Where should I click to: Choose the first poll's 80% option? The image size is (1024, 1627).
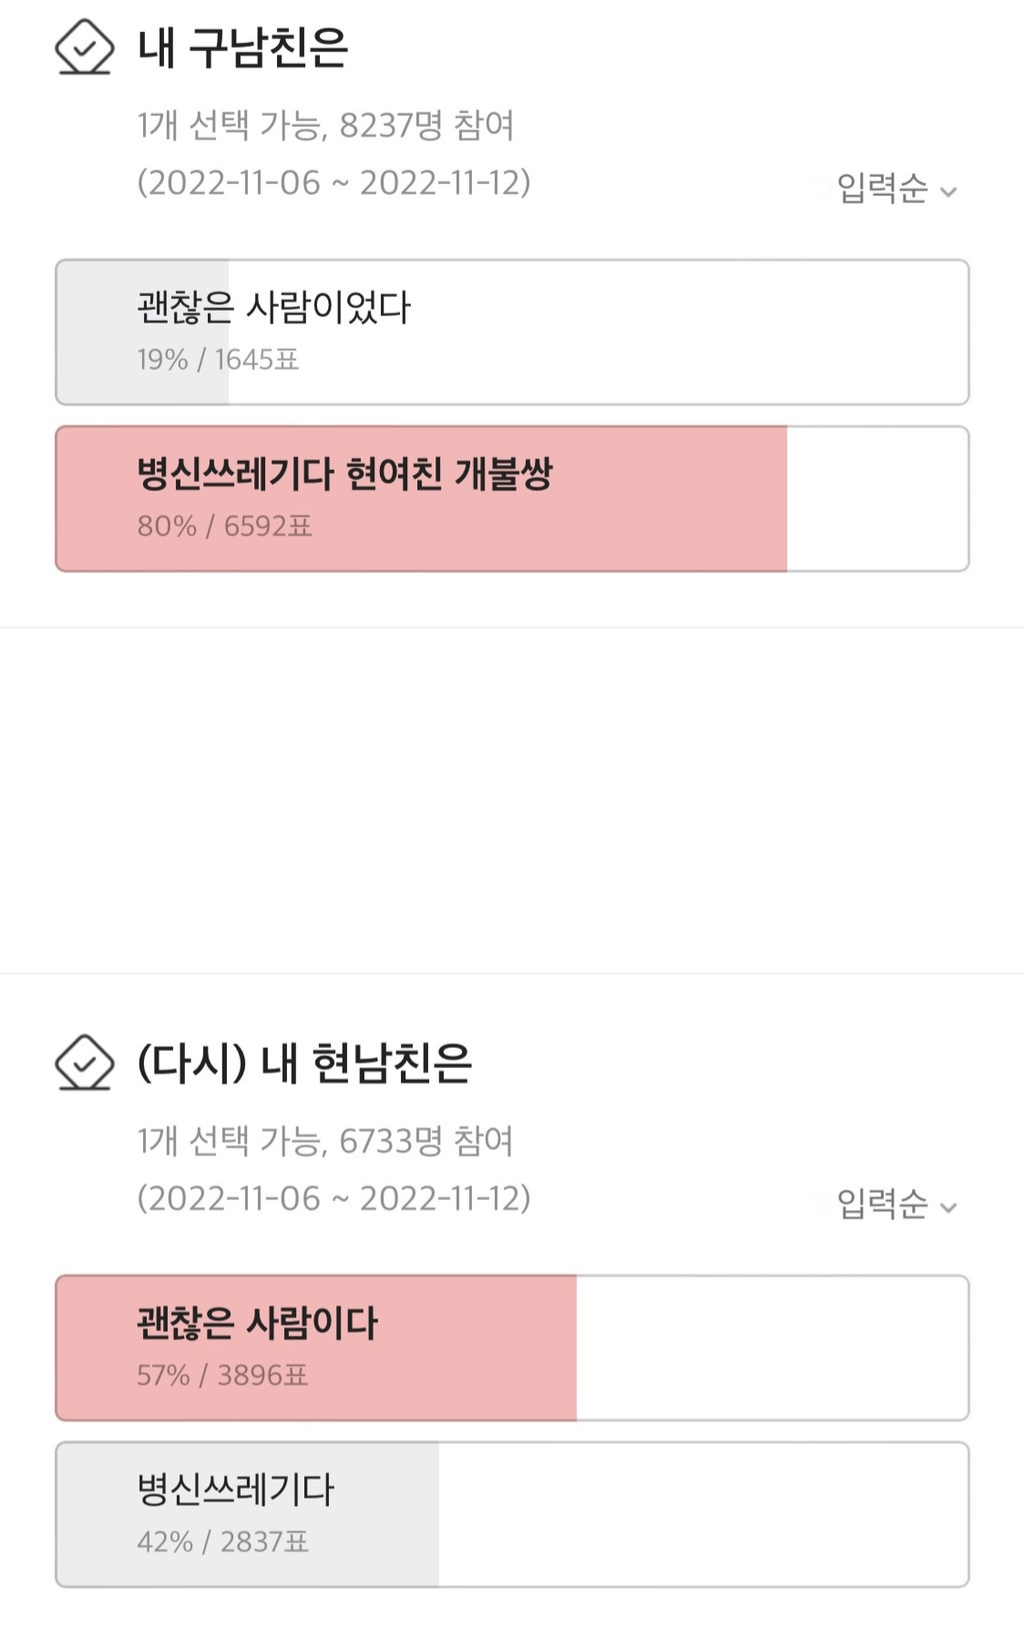click(x=512, y=499)
